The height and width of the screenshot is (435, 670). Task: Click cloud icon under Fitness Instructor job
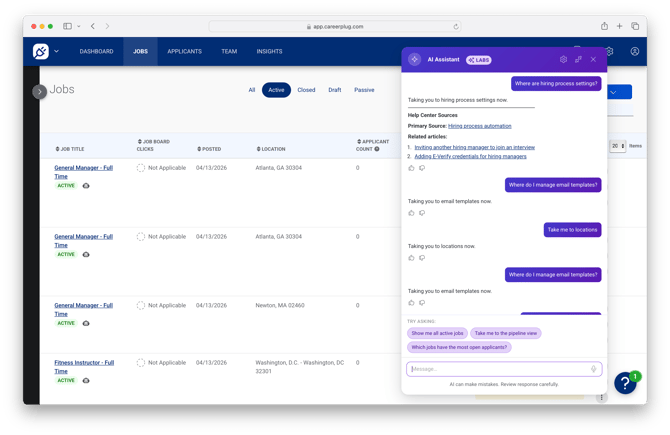pyautogui.click(x=86, y=381)
